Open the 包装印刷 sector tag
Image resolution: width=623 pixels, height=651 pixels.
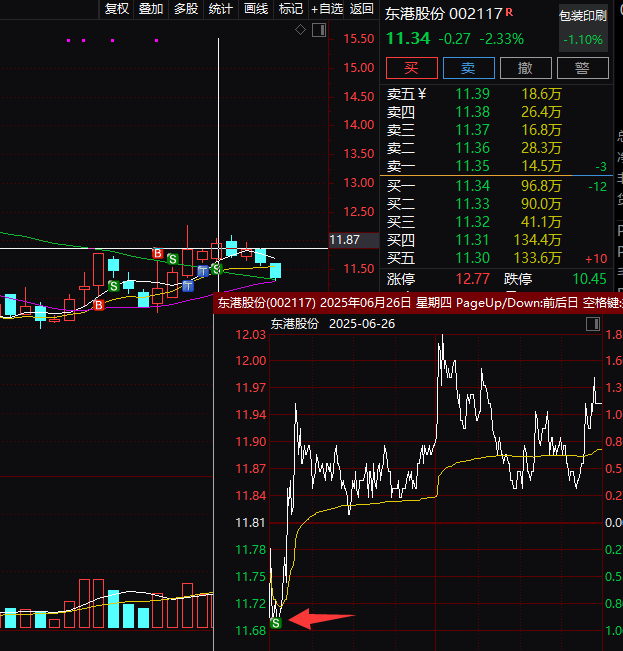[583, 16]
